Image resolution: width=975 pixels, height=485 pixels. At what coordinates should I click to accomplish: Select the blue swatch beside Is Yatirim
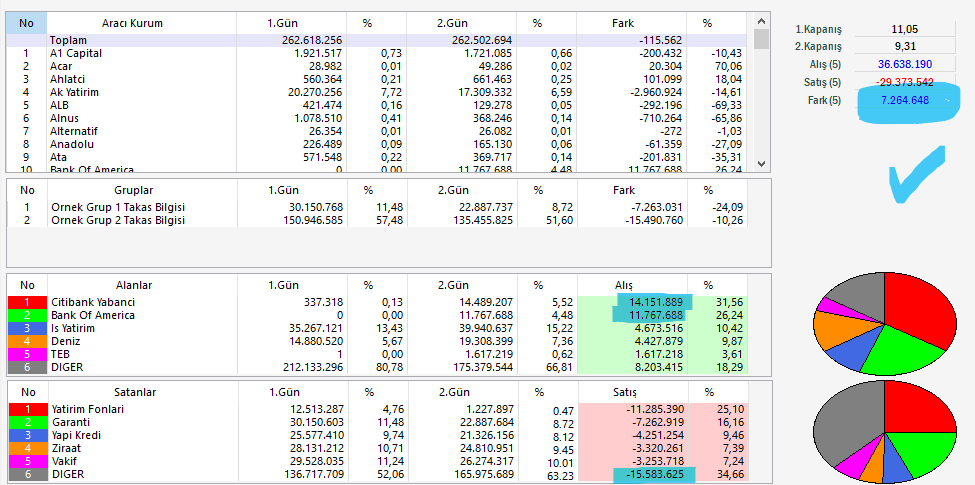27,328
